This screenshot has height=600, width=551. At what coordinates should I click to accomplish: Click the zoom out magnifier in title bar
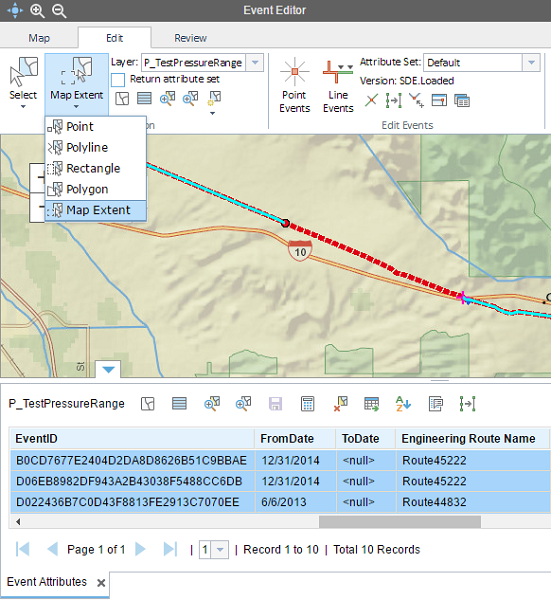(x=59, y=11)
